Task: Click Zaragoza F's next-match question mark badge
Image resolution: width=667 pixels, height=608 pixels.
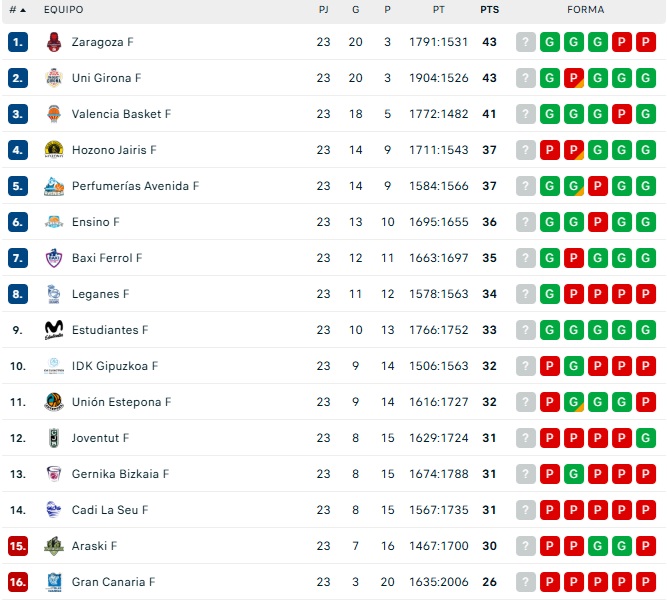Action: pos(526,42)
